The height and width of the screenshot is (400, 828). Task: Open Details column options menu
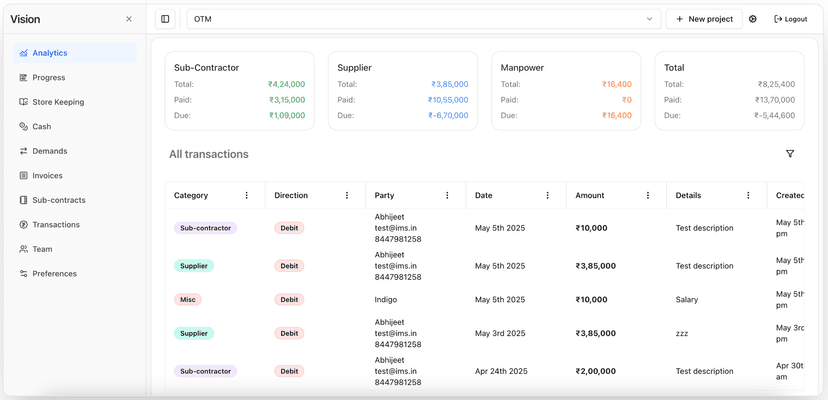point(748,196)
